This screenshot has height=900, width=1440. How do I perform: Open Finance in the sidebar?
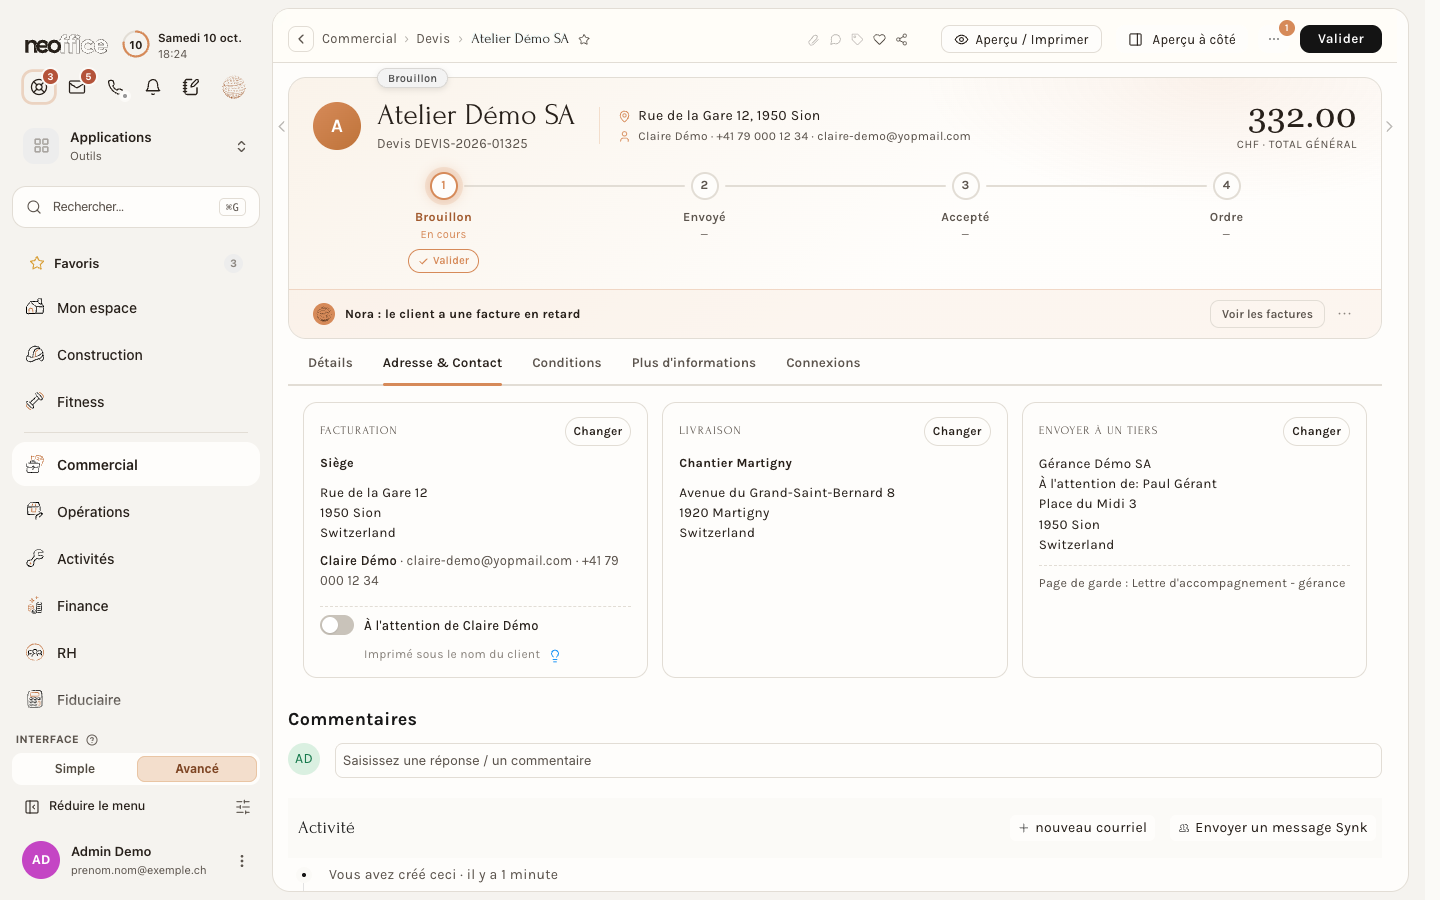136,606
